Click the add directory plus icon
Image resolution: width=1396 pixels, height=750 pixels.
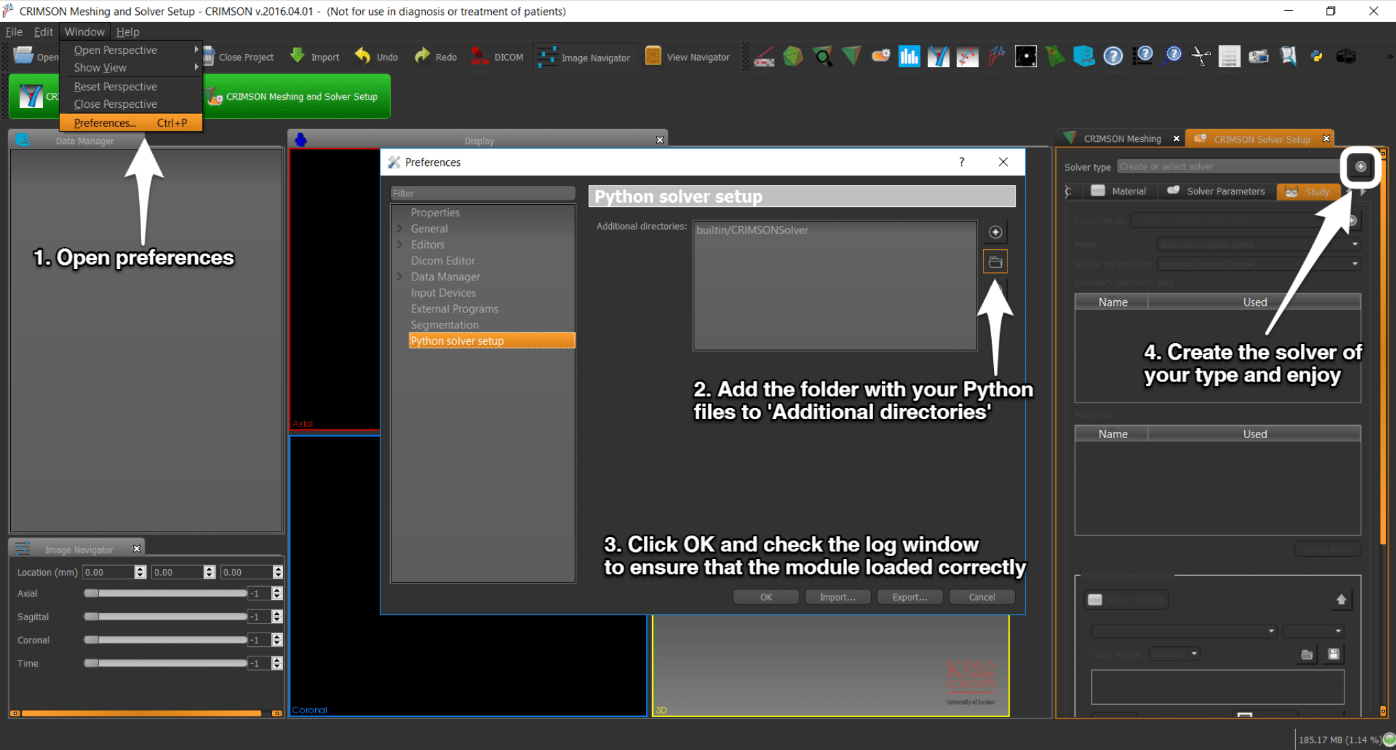[995, 232]
